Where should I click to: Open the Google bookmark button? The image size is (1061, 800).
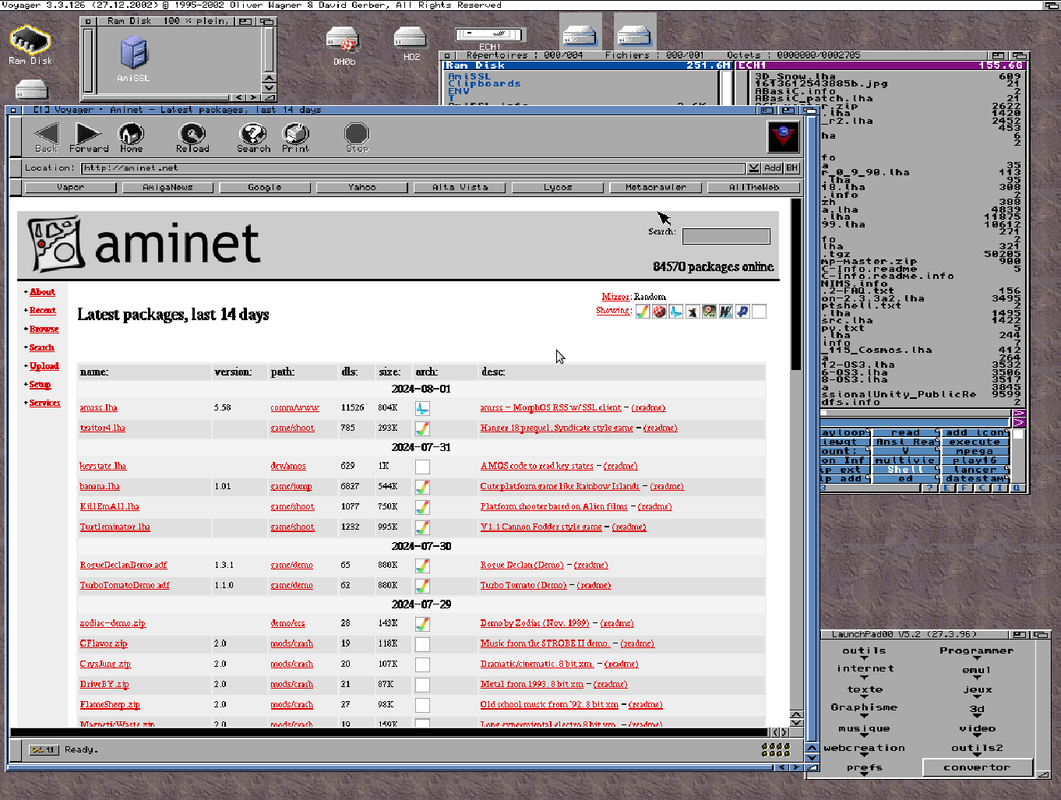pos(265,187)
